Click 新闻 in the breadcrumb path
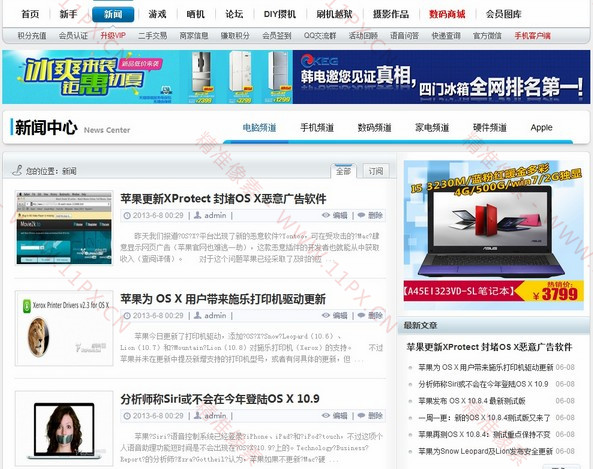 coord(69,171)
